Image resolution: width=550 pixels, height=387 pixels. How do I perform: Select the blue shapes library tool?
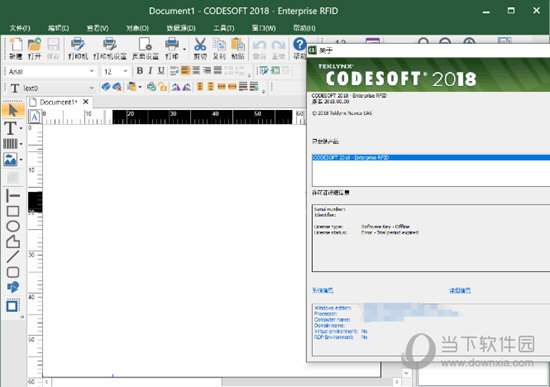[13, 287]
